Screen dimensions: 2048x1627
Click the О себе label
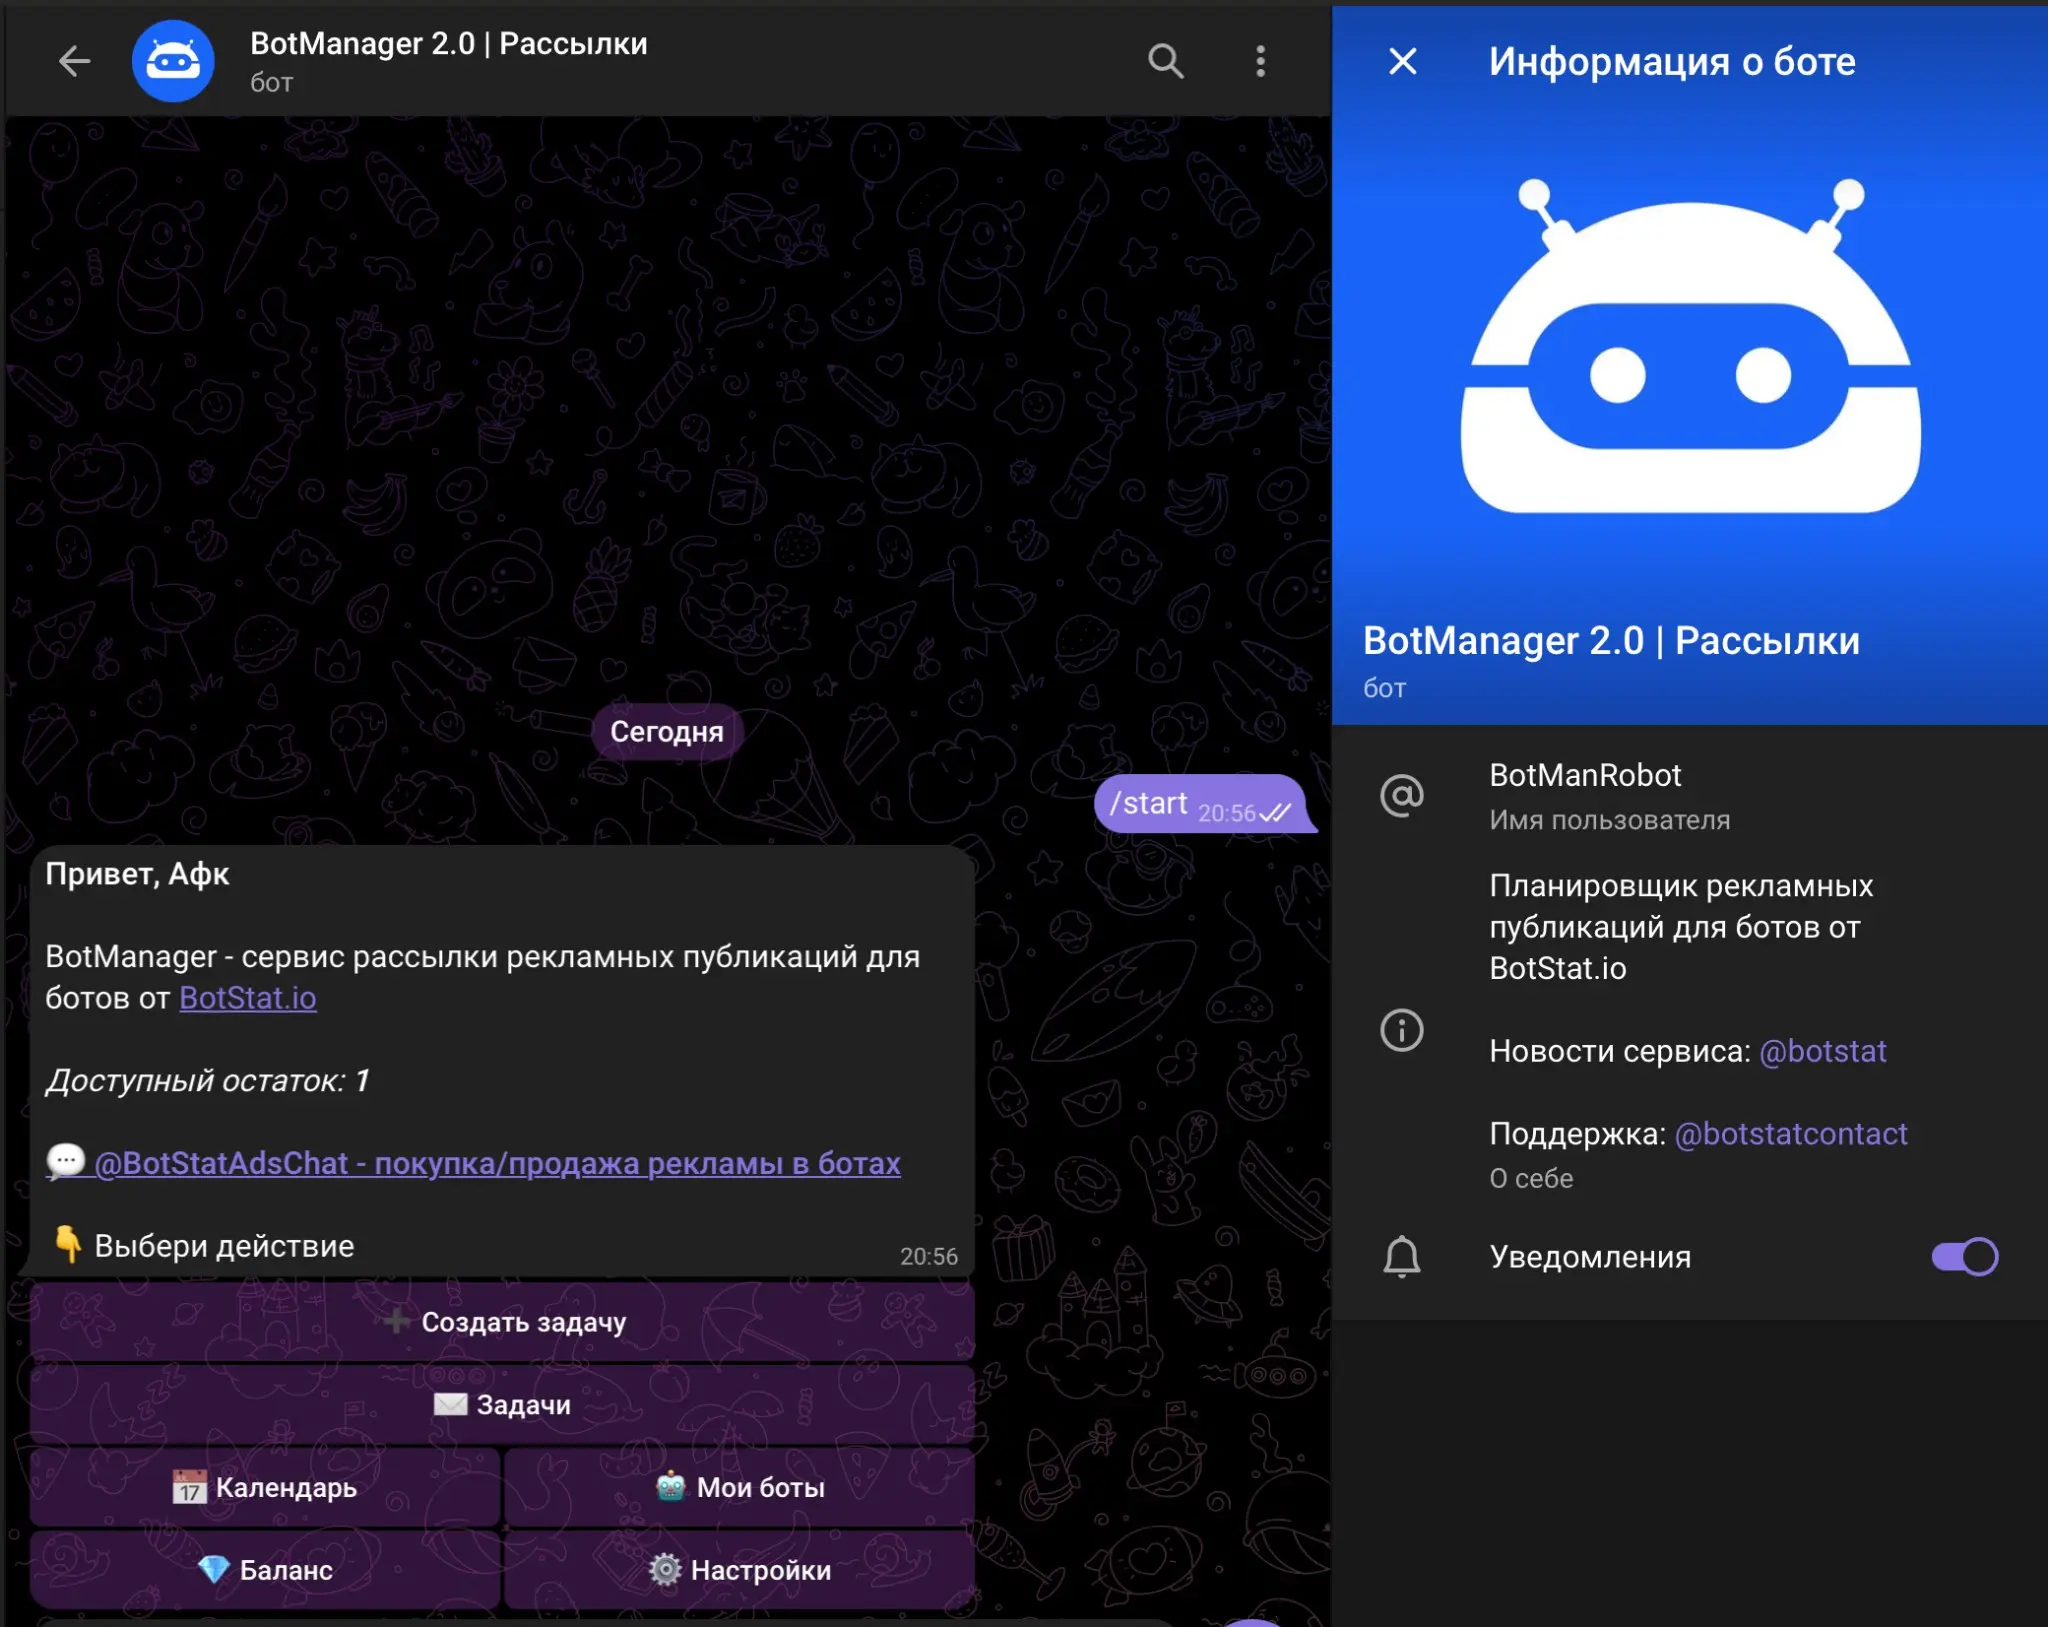pos(1531,1179)
